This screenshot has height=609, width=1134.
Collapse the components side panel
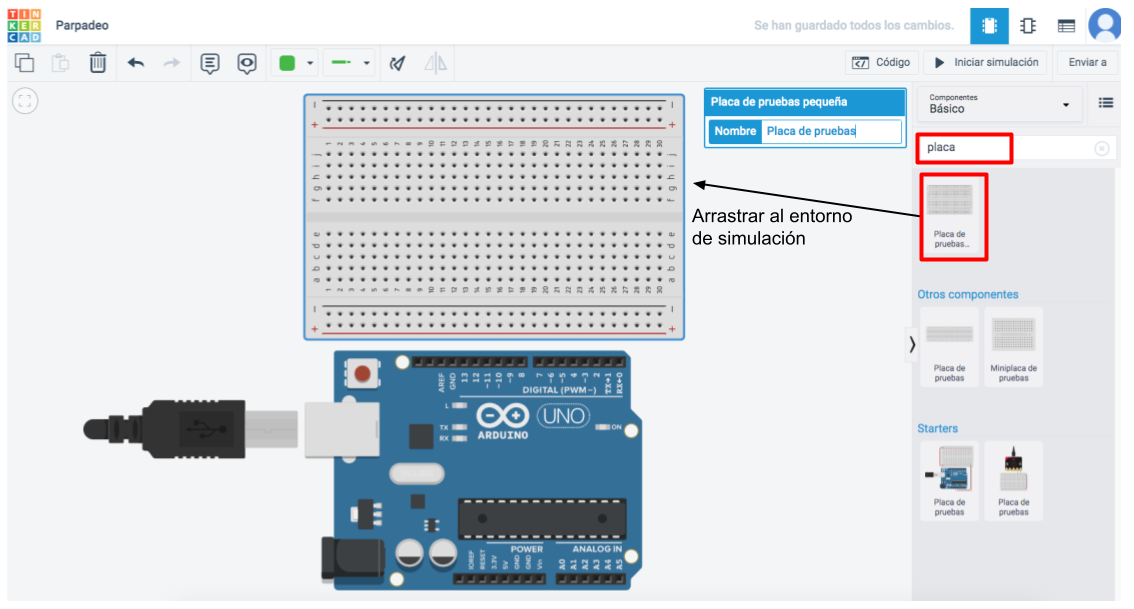(911, 344)
